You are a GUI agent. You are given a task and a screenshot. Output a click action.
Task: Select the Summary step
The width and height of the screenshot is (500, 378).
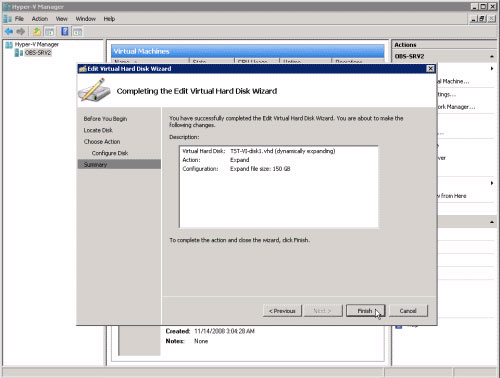click(x=119, y=164)
